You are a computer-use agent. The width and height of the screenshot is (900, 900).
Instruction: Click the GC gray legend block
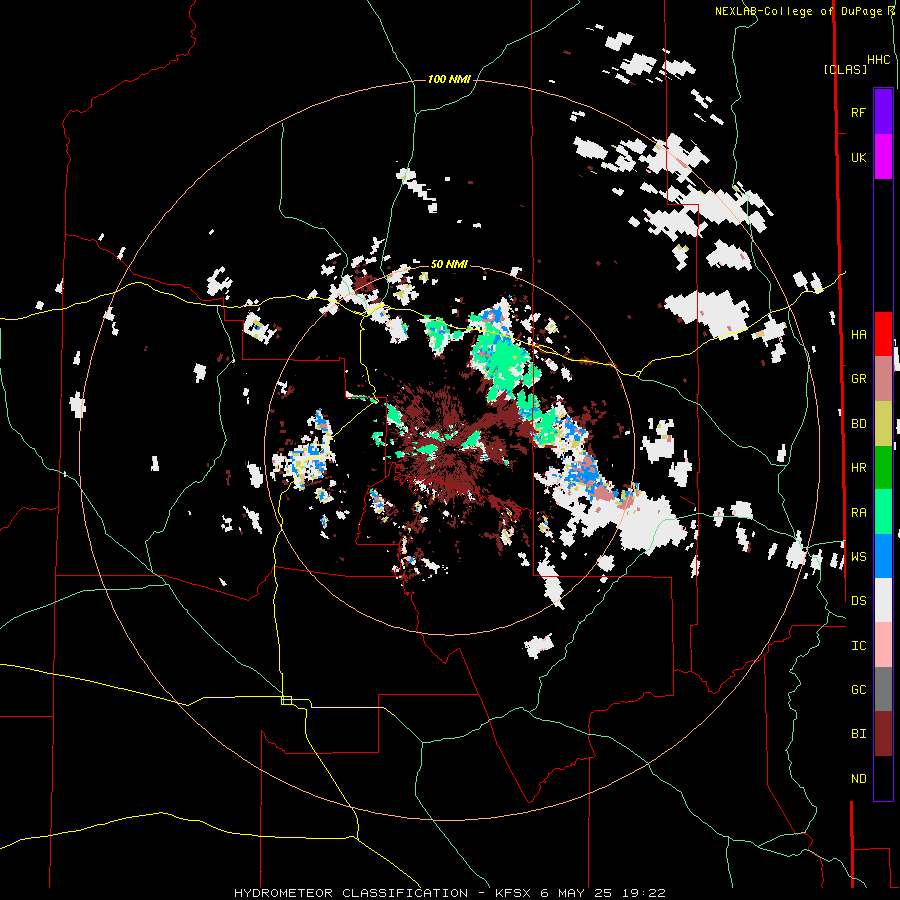883,689
